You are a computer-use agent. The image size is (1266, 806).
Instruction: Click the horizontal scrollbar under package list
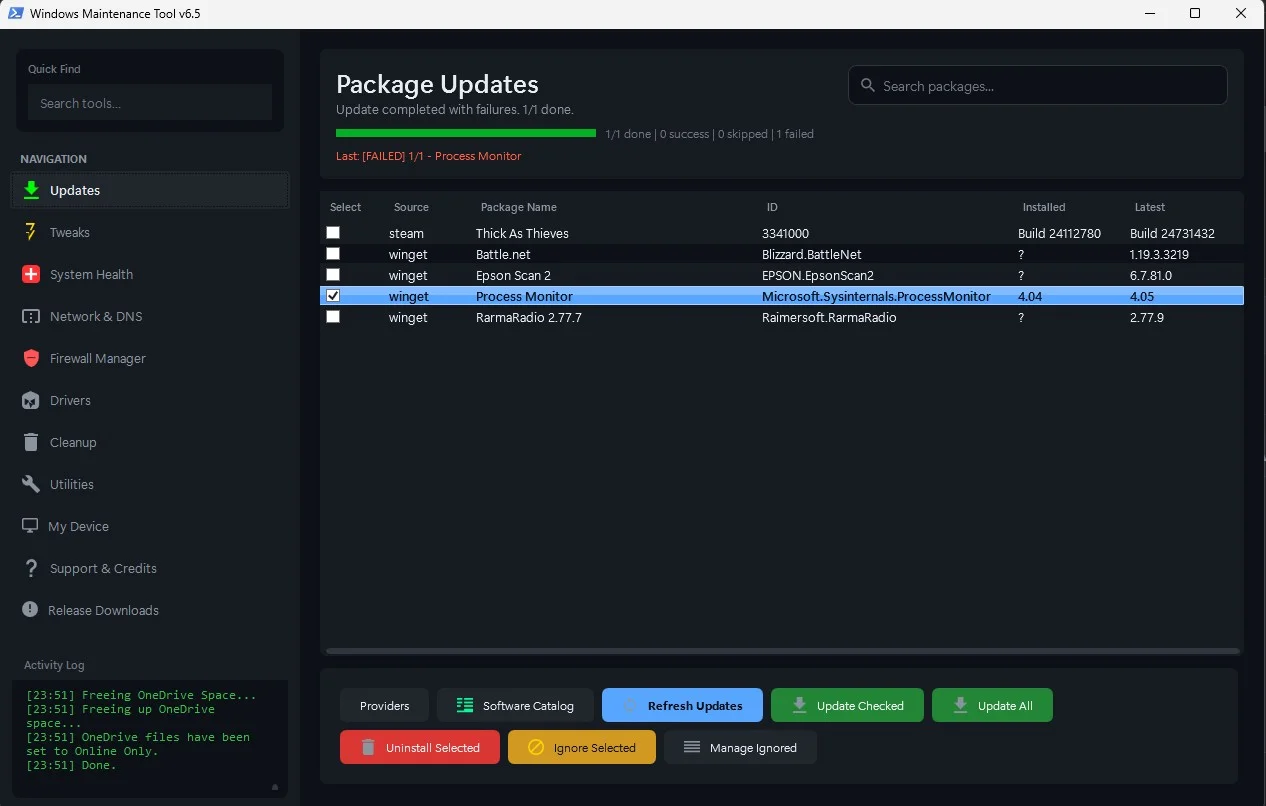tap(781, 651)
